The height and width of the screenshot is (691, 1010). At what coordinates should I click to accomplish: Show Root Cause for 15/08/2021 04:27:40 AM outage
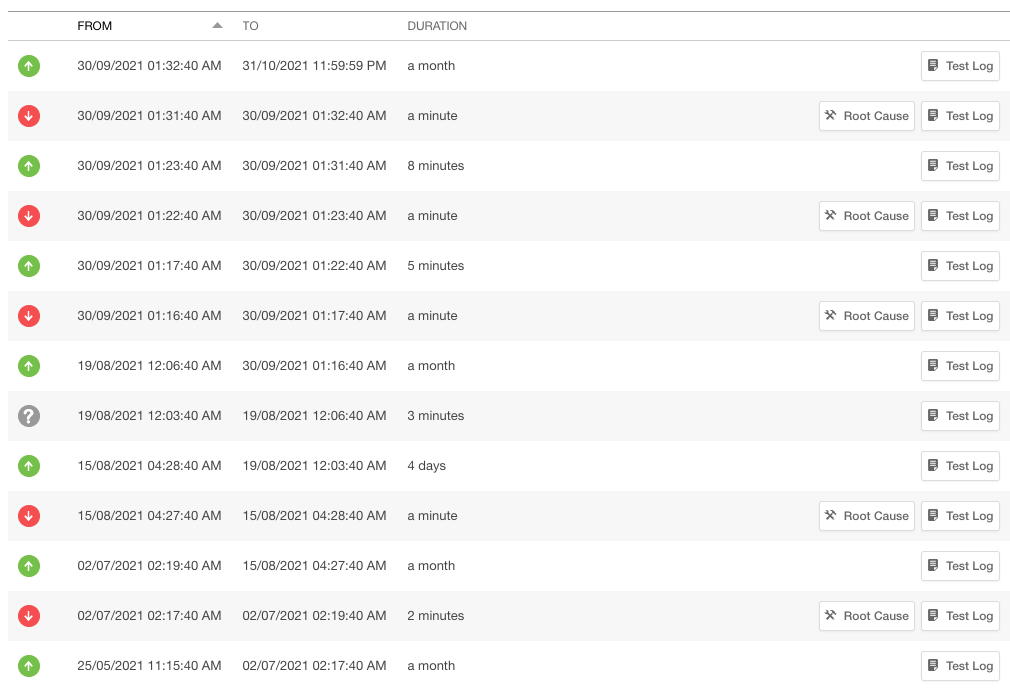[866, 516]
